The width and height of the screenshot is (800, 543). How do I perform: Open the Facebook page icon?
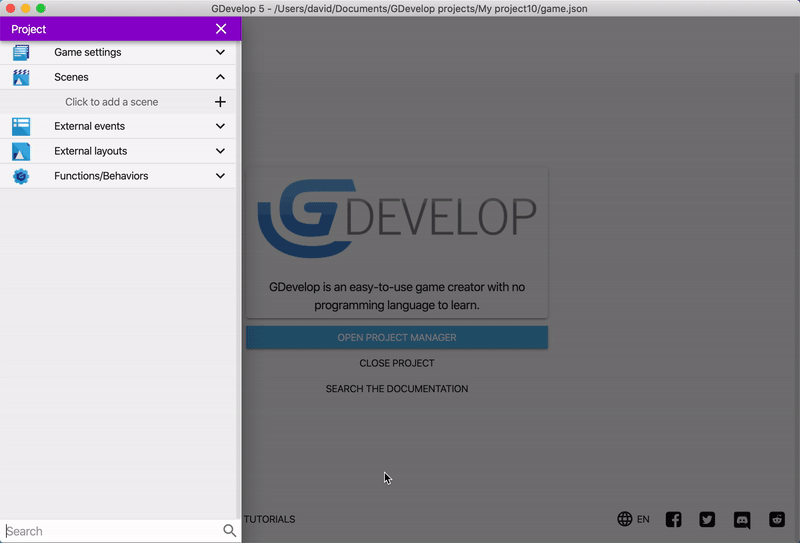673,519
